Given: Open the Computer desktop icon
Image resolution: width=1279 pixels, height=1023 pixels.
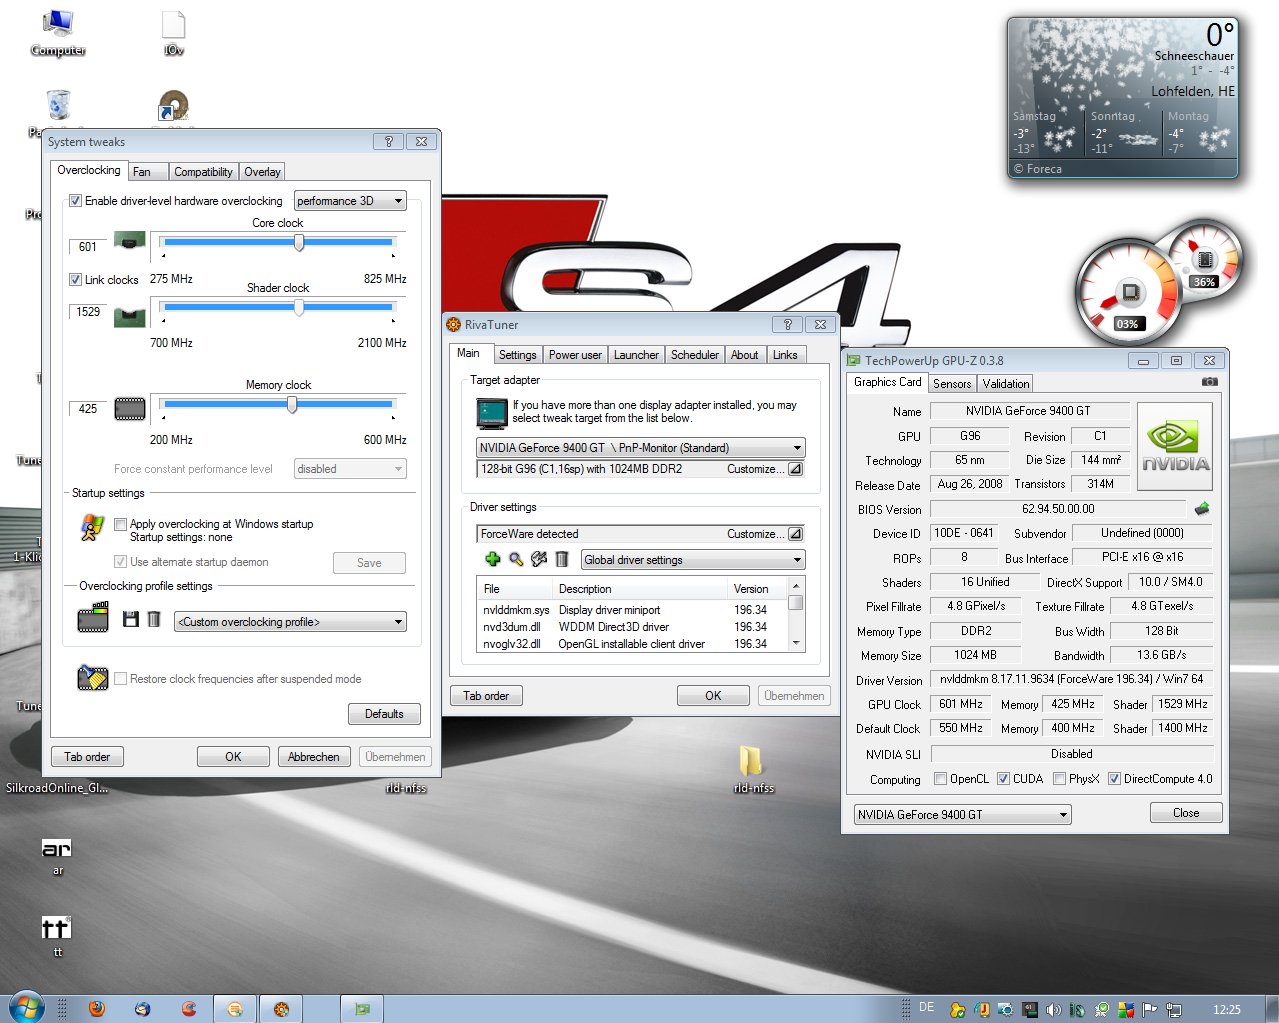Looking at the screenshot, I should pos(58,32).
